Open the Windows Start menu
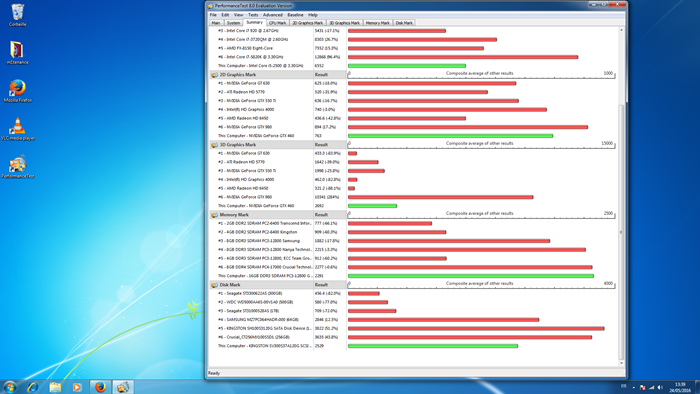This screenshot has height=394, width=700. pos(9,386)
